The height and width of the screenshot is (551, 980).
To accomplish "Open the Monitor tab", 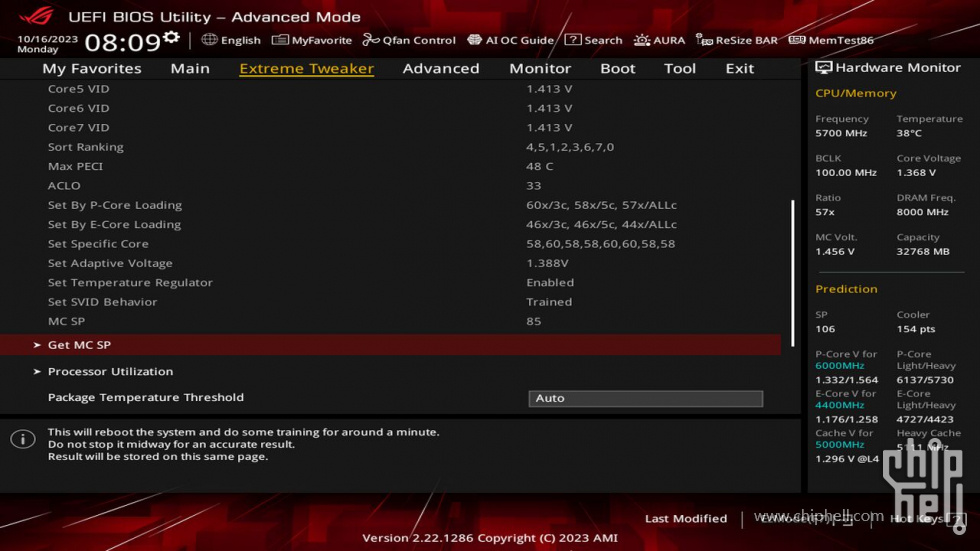I will pos(540,68).
